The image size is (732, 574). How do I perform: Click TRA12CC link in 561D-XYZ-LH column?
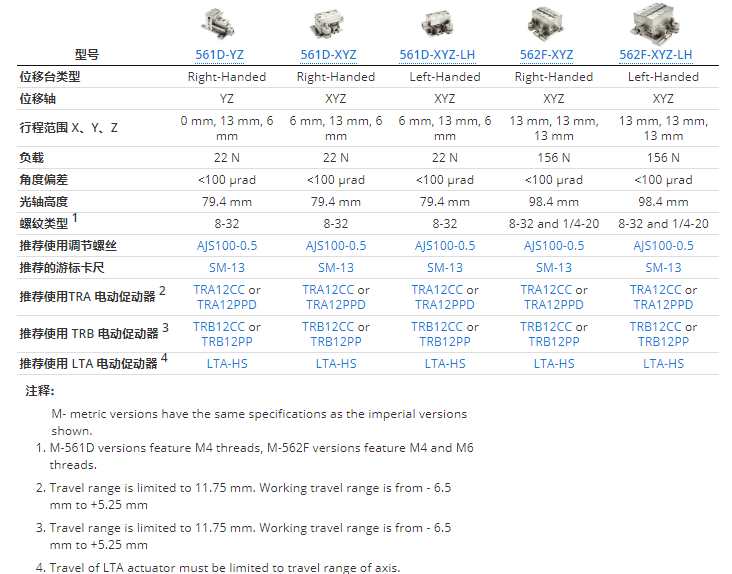(x=437, y=290)
